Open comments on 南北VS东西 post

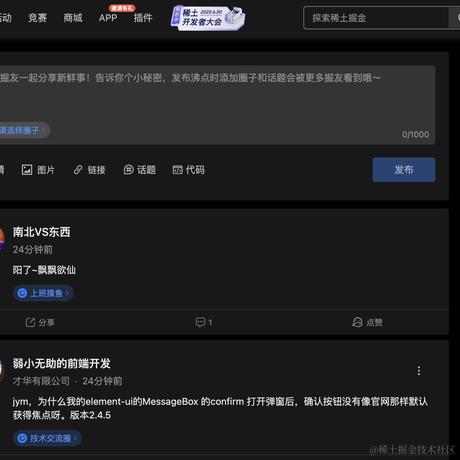pyautogui.click(x=204, y=322)
